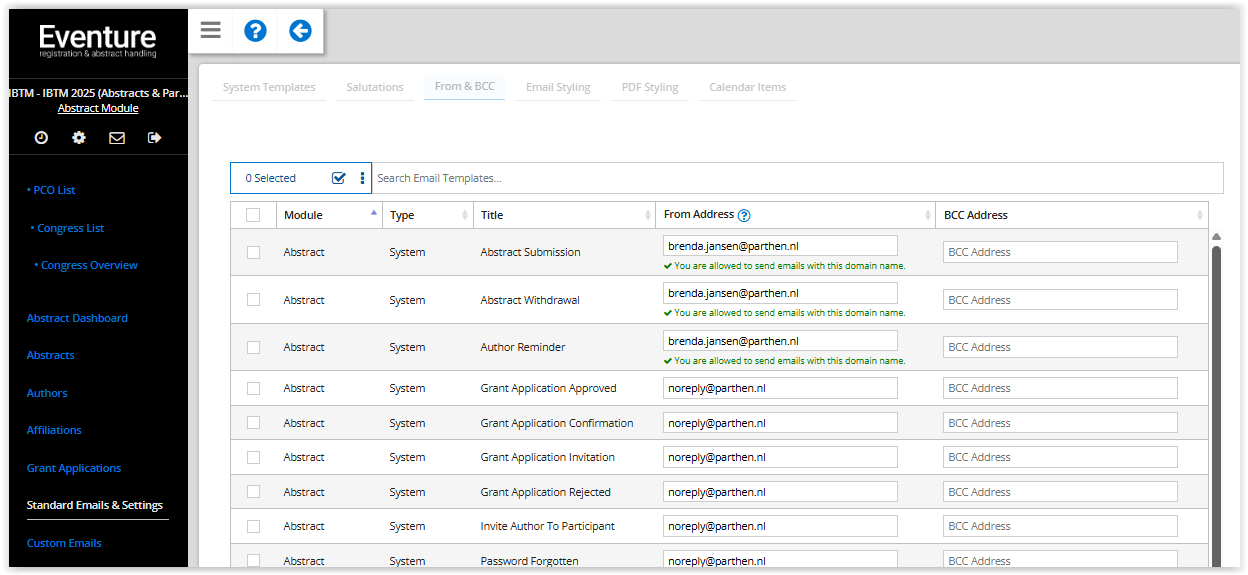This screenshot has width=1248, height=575.
Task: Open the hamburger menu icon
Action: [210, 30]
